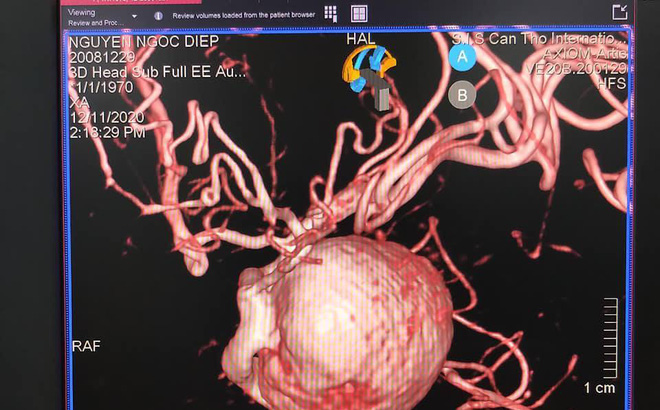Select the gray volume B button
This screenshot has width=660, height=410.
pyautogui.click(x=462, y=95)
